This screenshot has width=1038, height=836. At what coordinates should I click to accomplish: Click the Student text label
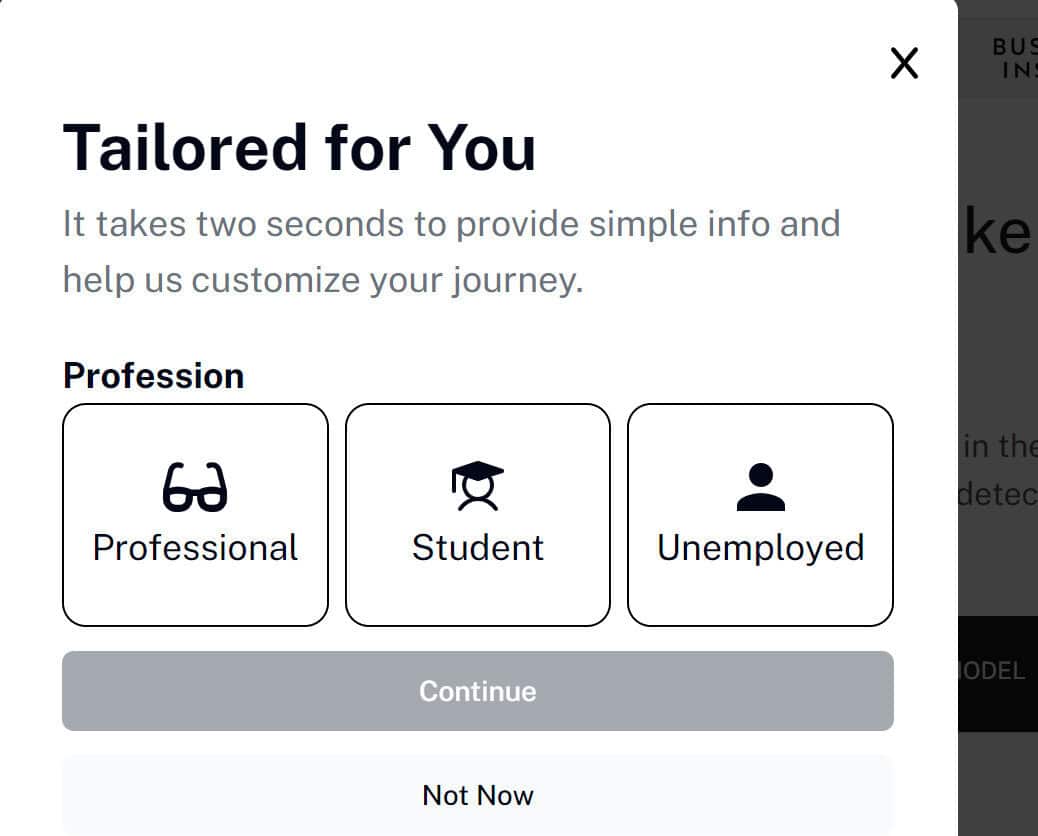478,547
